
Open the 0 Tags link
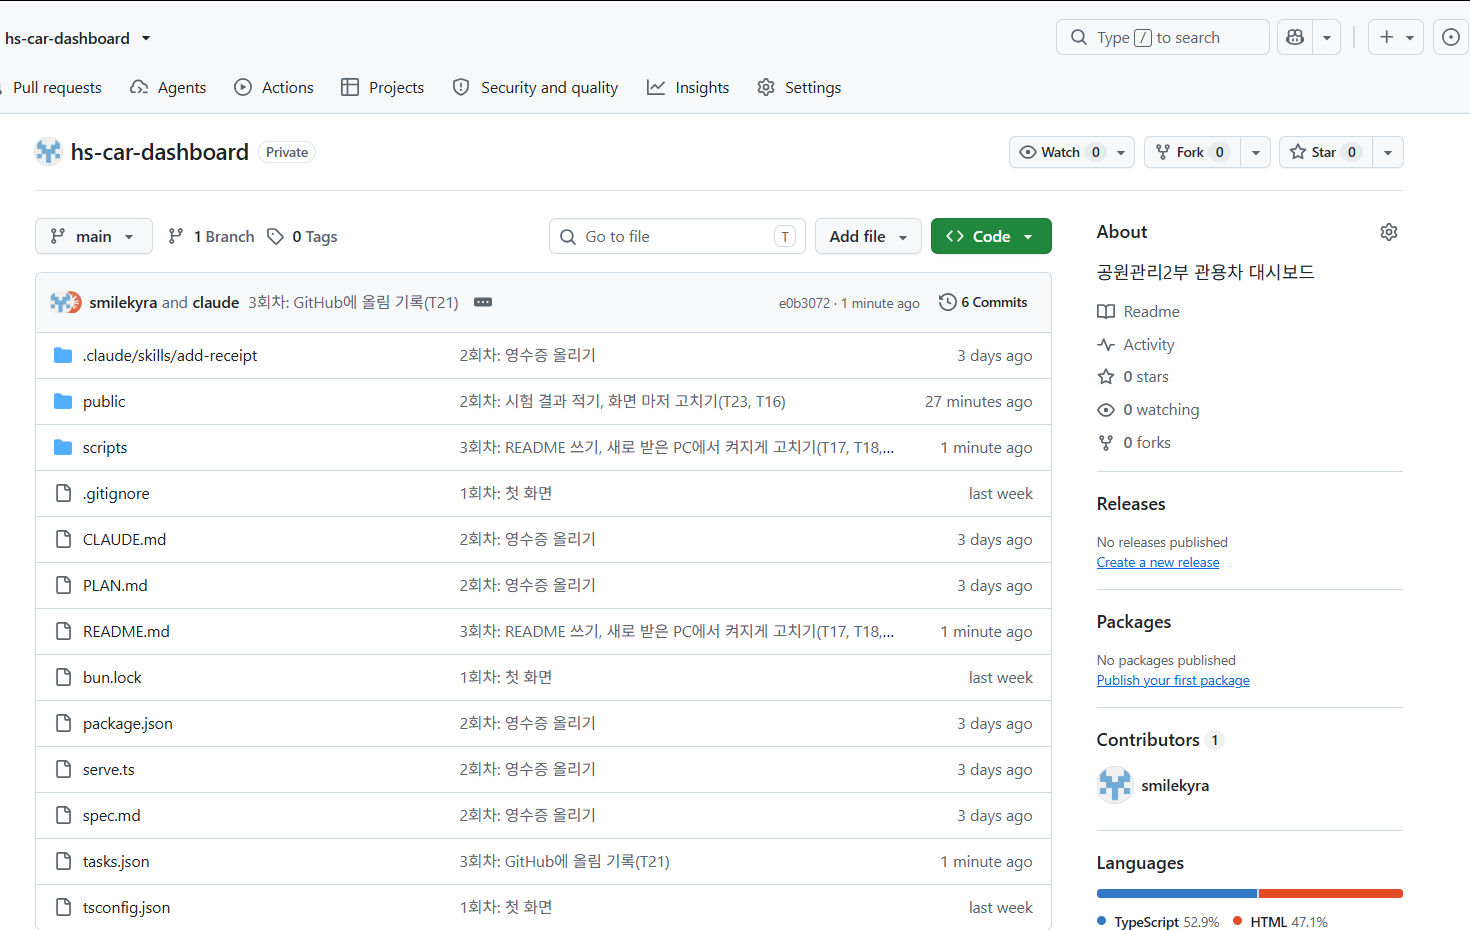point(303,236)
